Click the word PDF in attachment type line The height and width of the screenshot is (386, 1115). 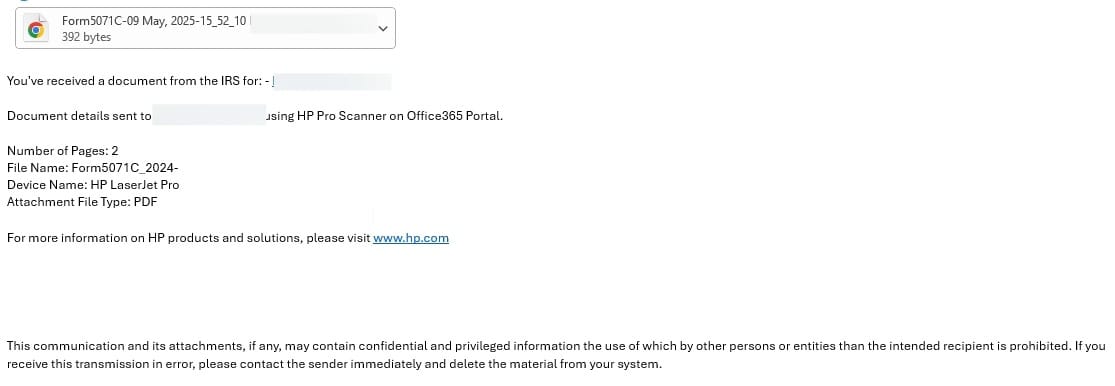pos(146,202)
